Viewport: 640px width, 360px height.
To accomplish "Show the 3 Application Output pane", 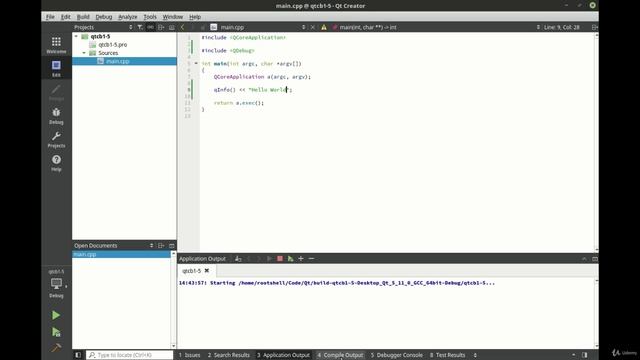I will [283, 355].
